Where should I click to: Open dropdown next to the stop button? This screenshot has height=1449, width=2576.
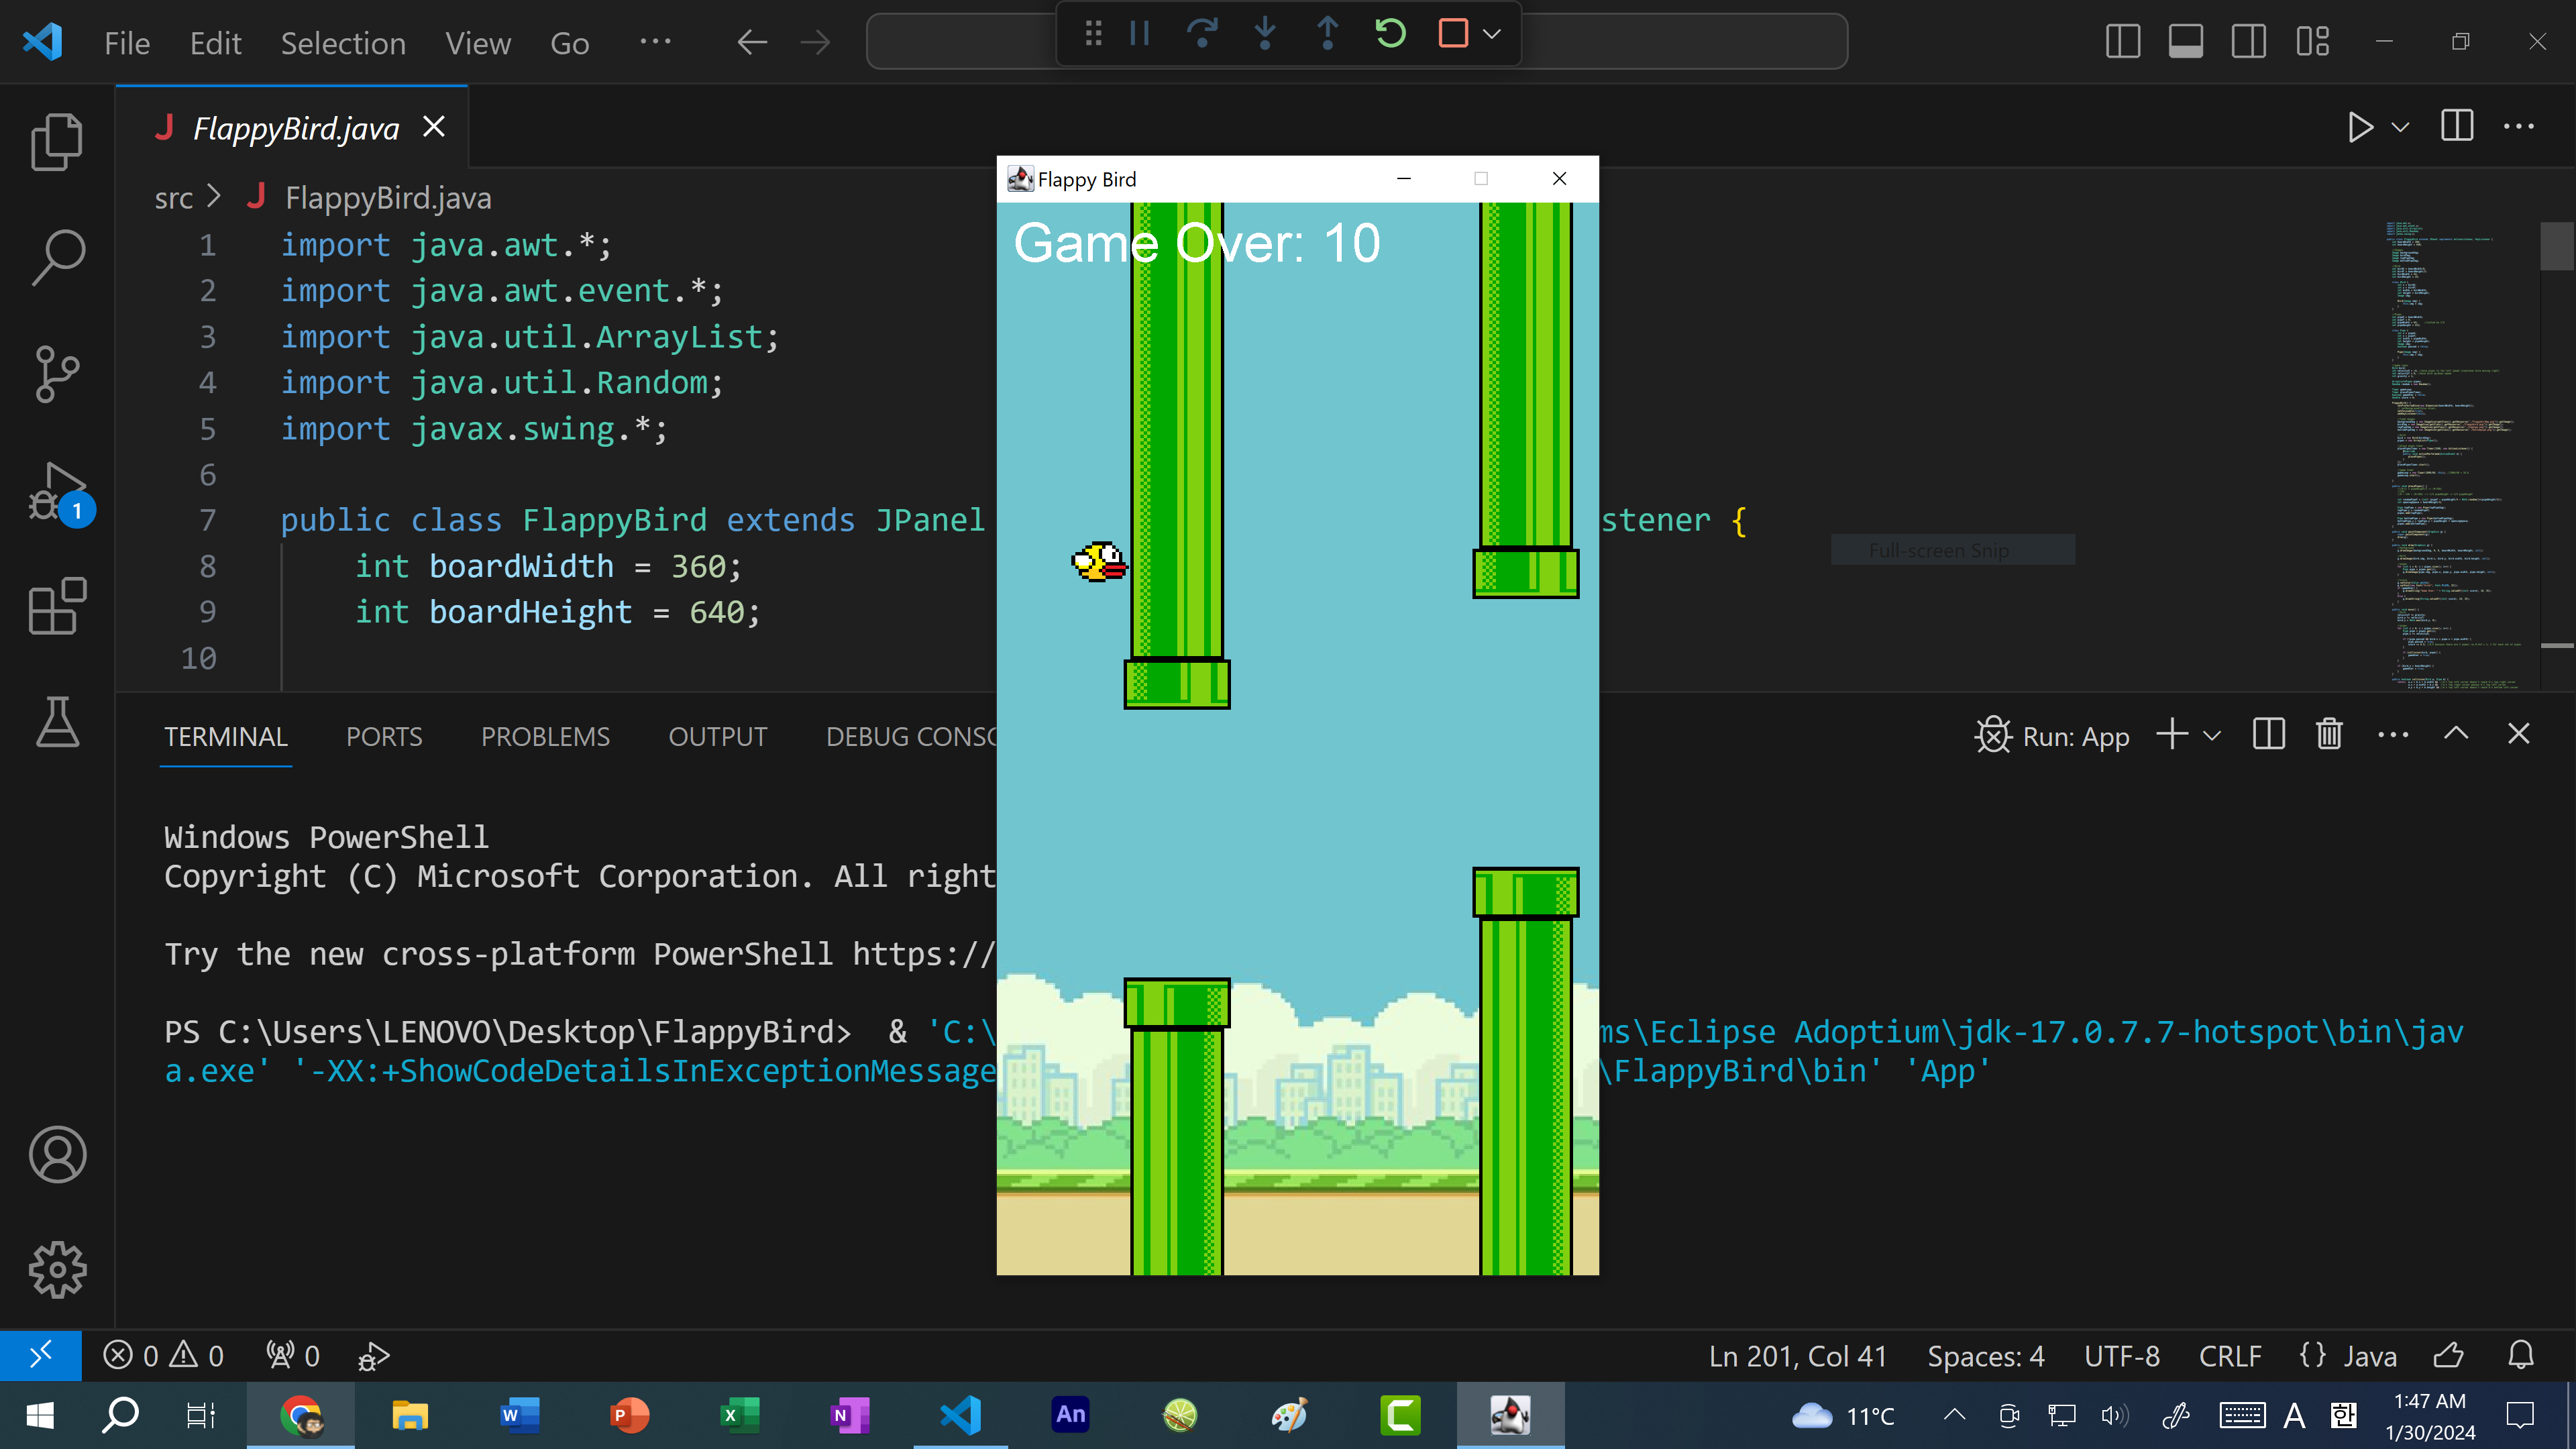[1492, 34]
